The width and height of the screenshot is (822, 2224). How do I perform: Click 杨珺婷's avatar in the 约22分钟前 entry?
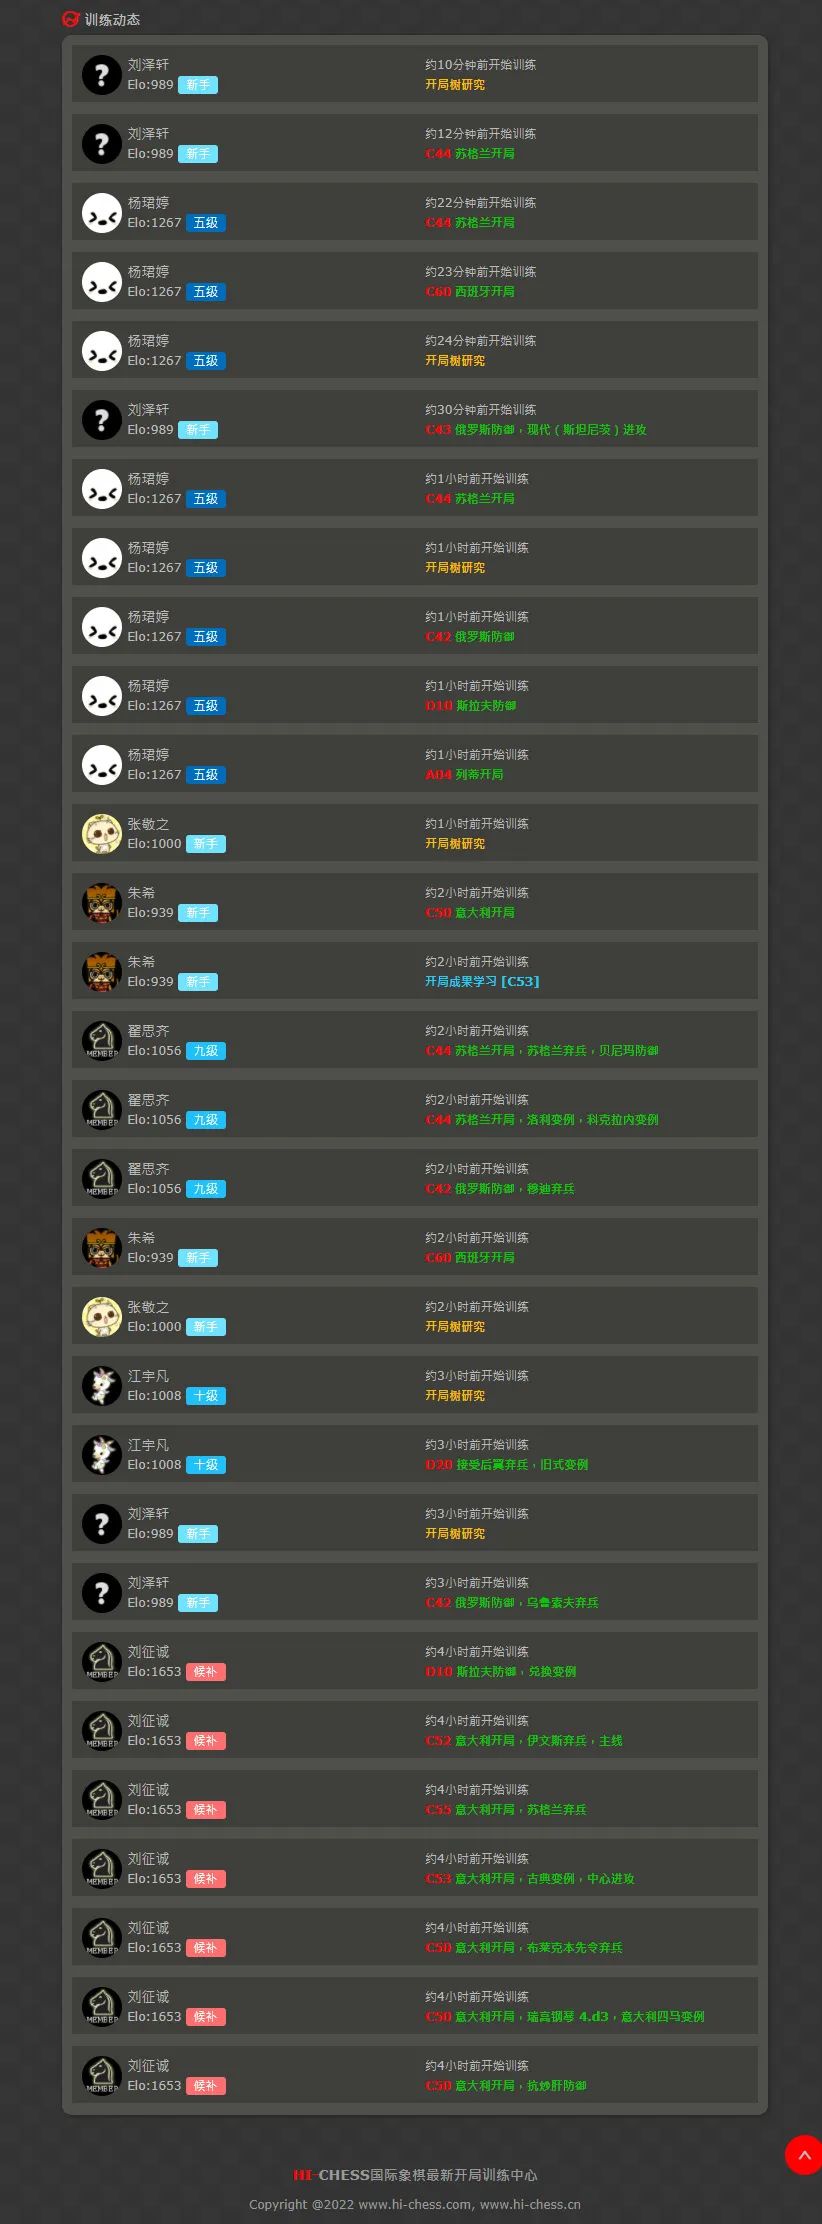(x=101, y=213)
